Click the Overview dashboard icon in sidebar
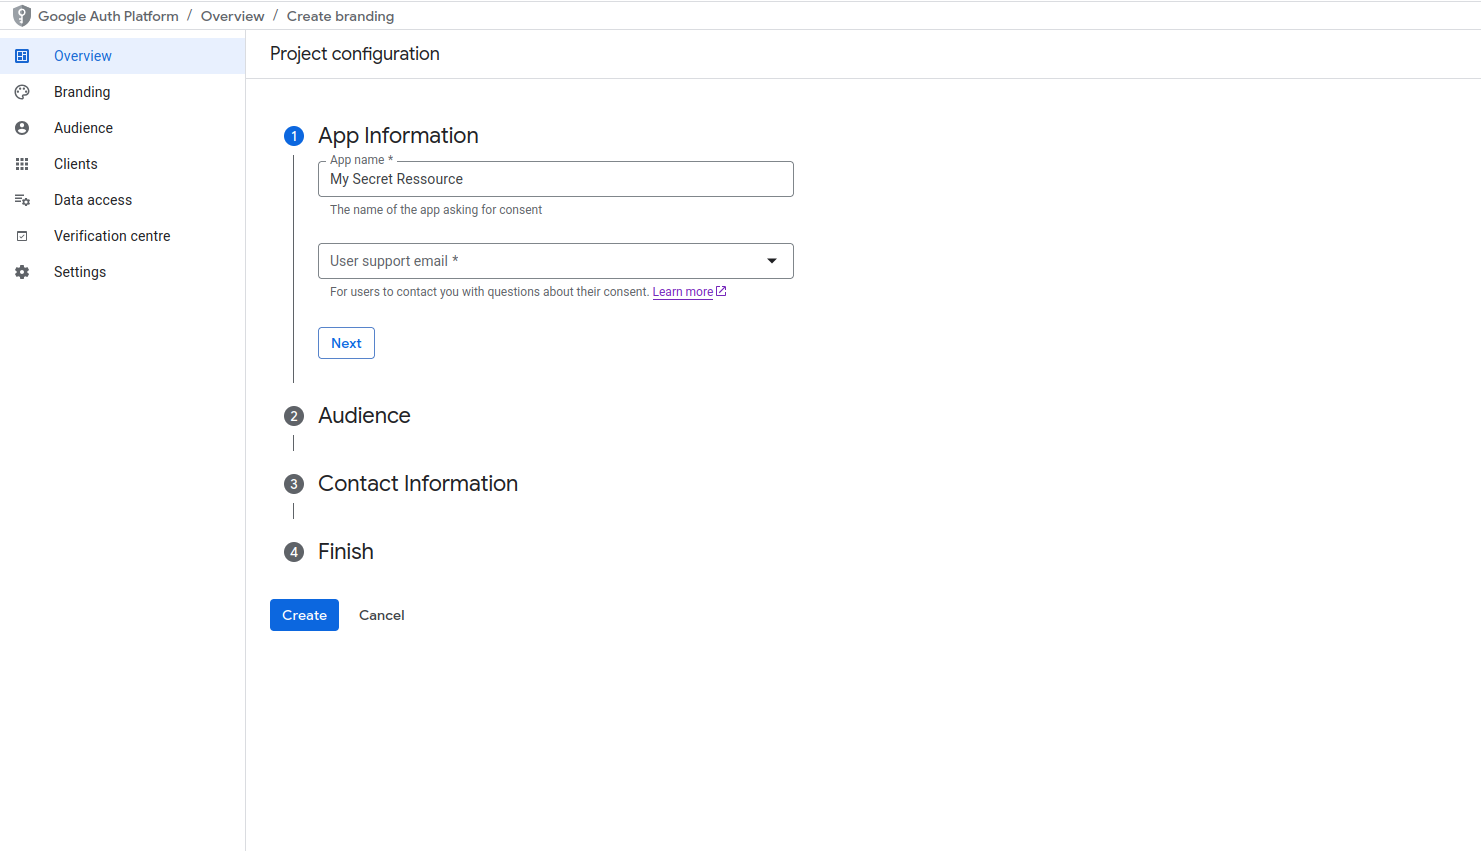Image resolution: width=1481 pixels, height=851 pixels. tap(22, 56)
